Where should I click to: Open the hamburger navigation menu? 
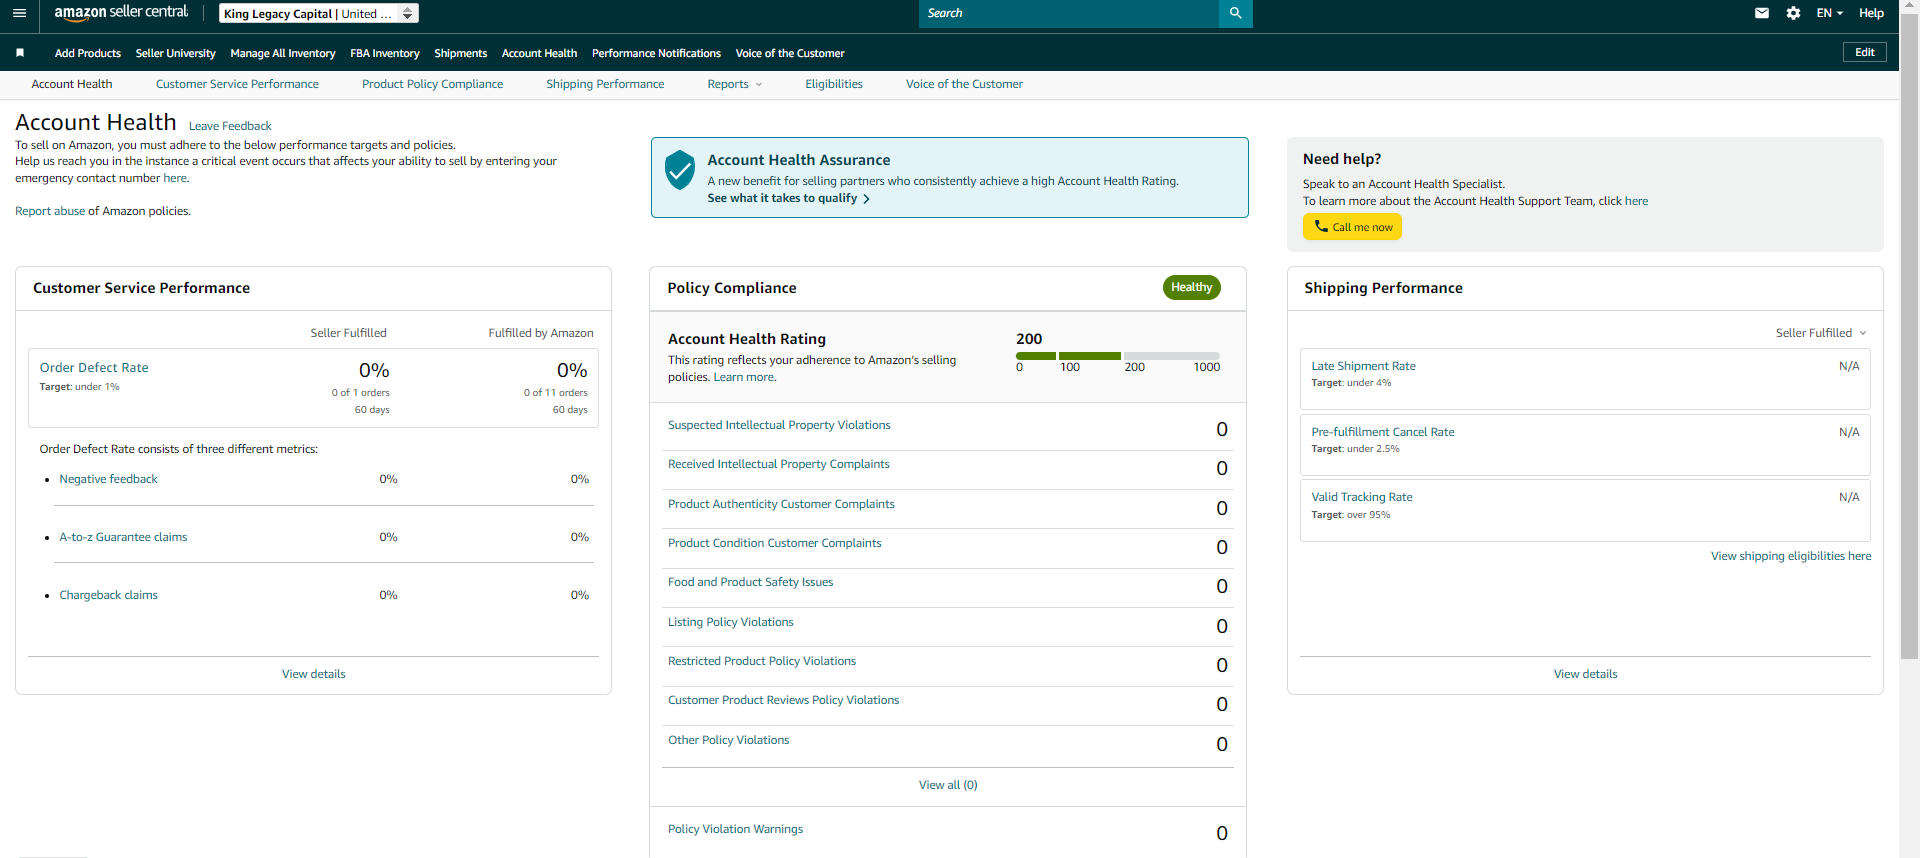tap(19, 13)
